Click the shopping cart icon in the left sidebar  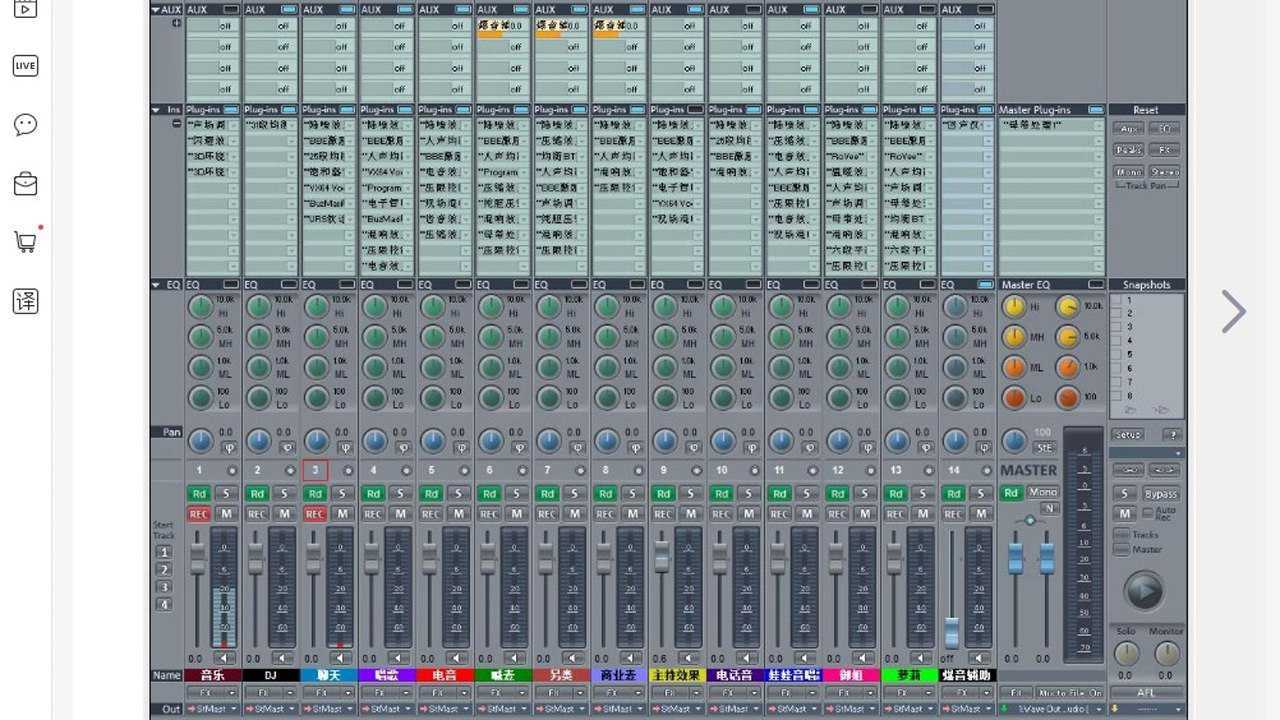(25, 240)
